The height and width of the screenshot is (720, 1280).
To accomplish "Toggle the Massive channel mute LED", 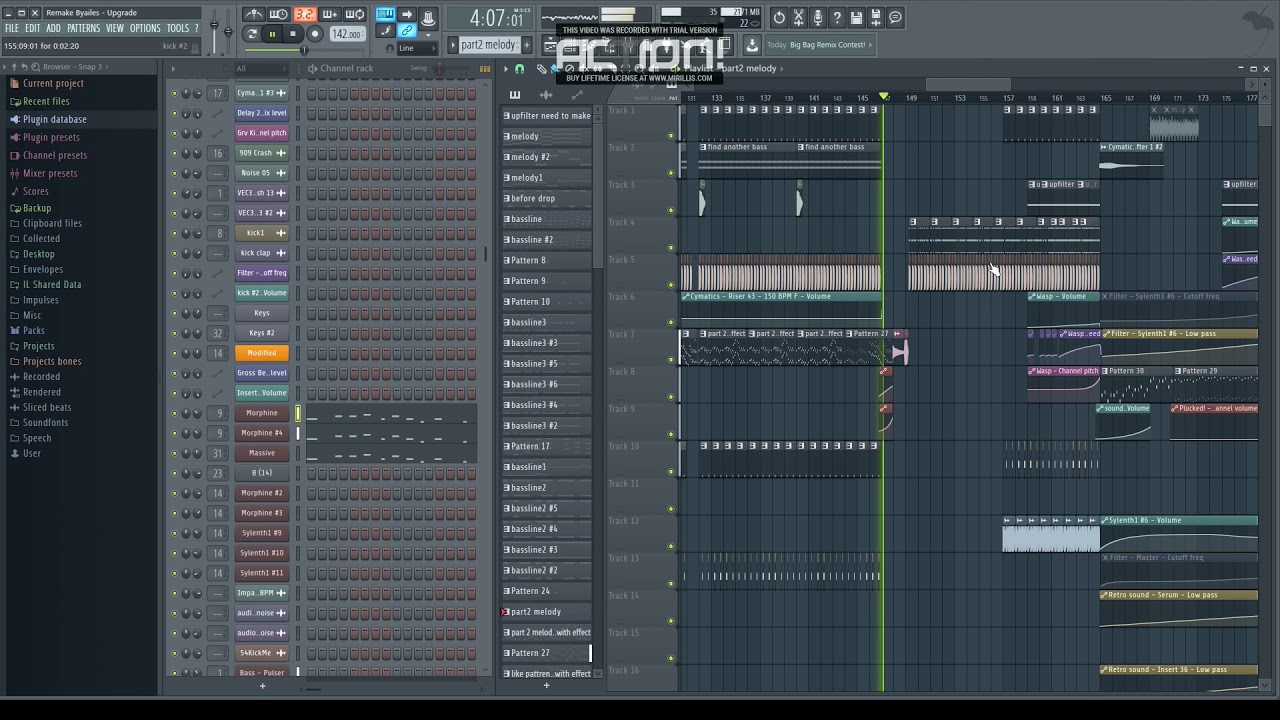I will point(174,453).
